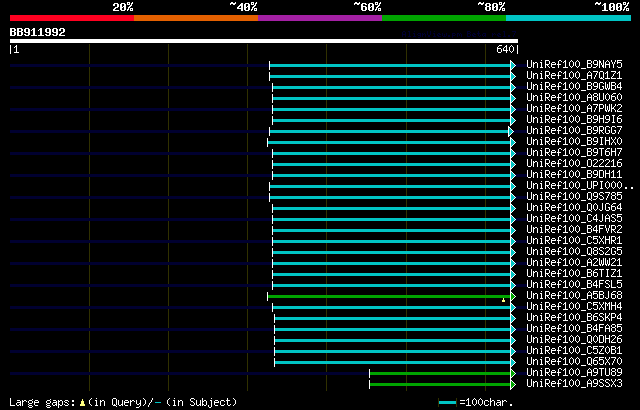Select hit label UniRef100_B9H9I6
Screen dimensions: 640x410
point(574,120)
